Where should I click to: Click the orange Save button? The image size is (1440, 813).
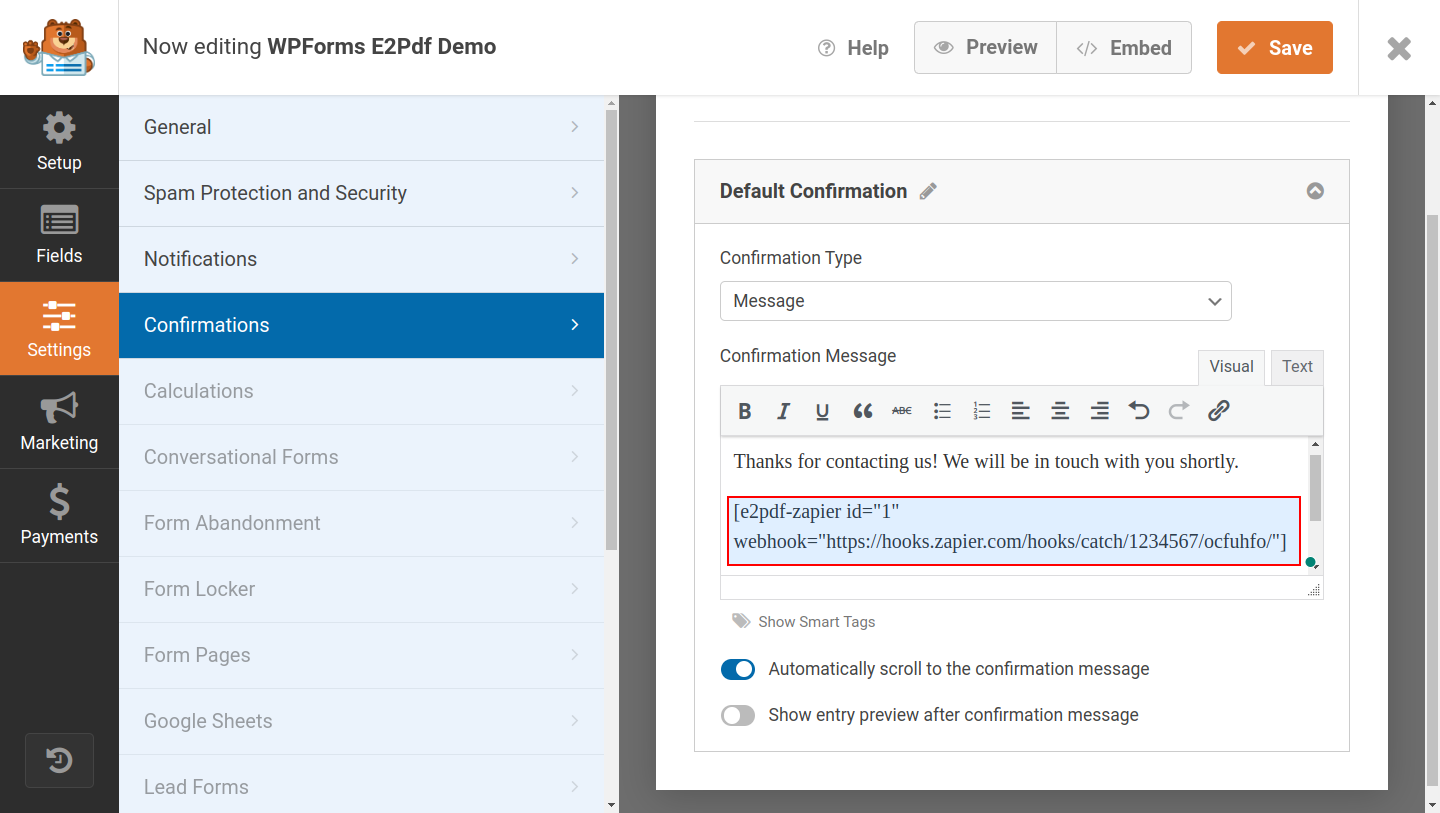(x=1274, y=48)
